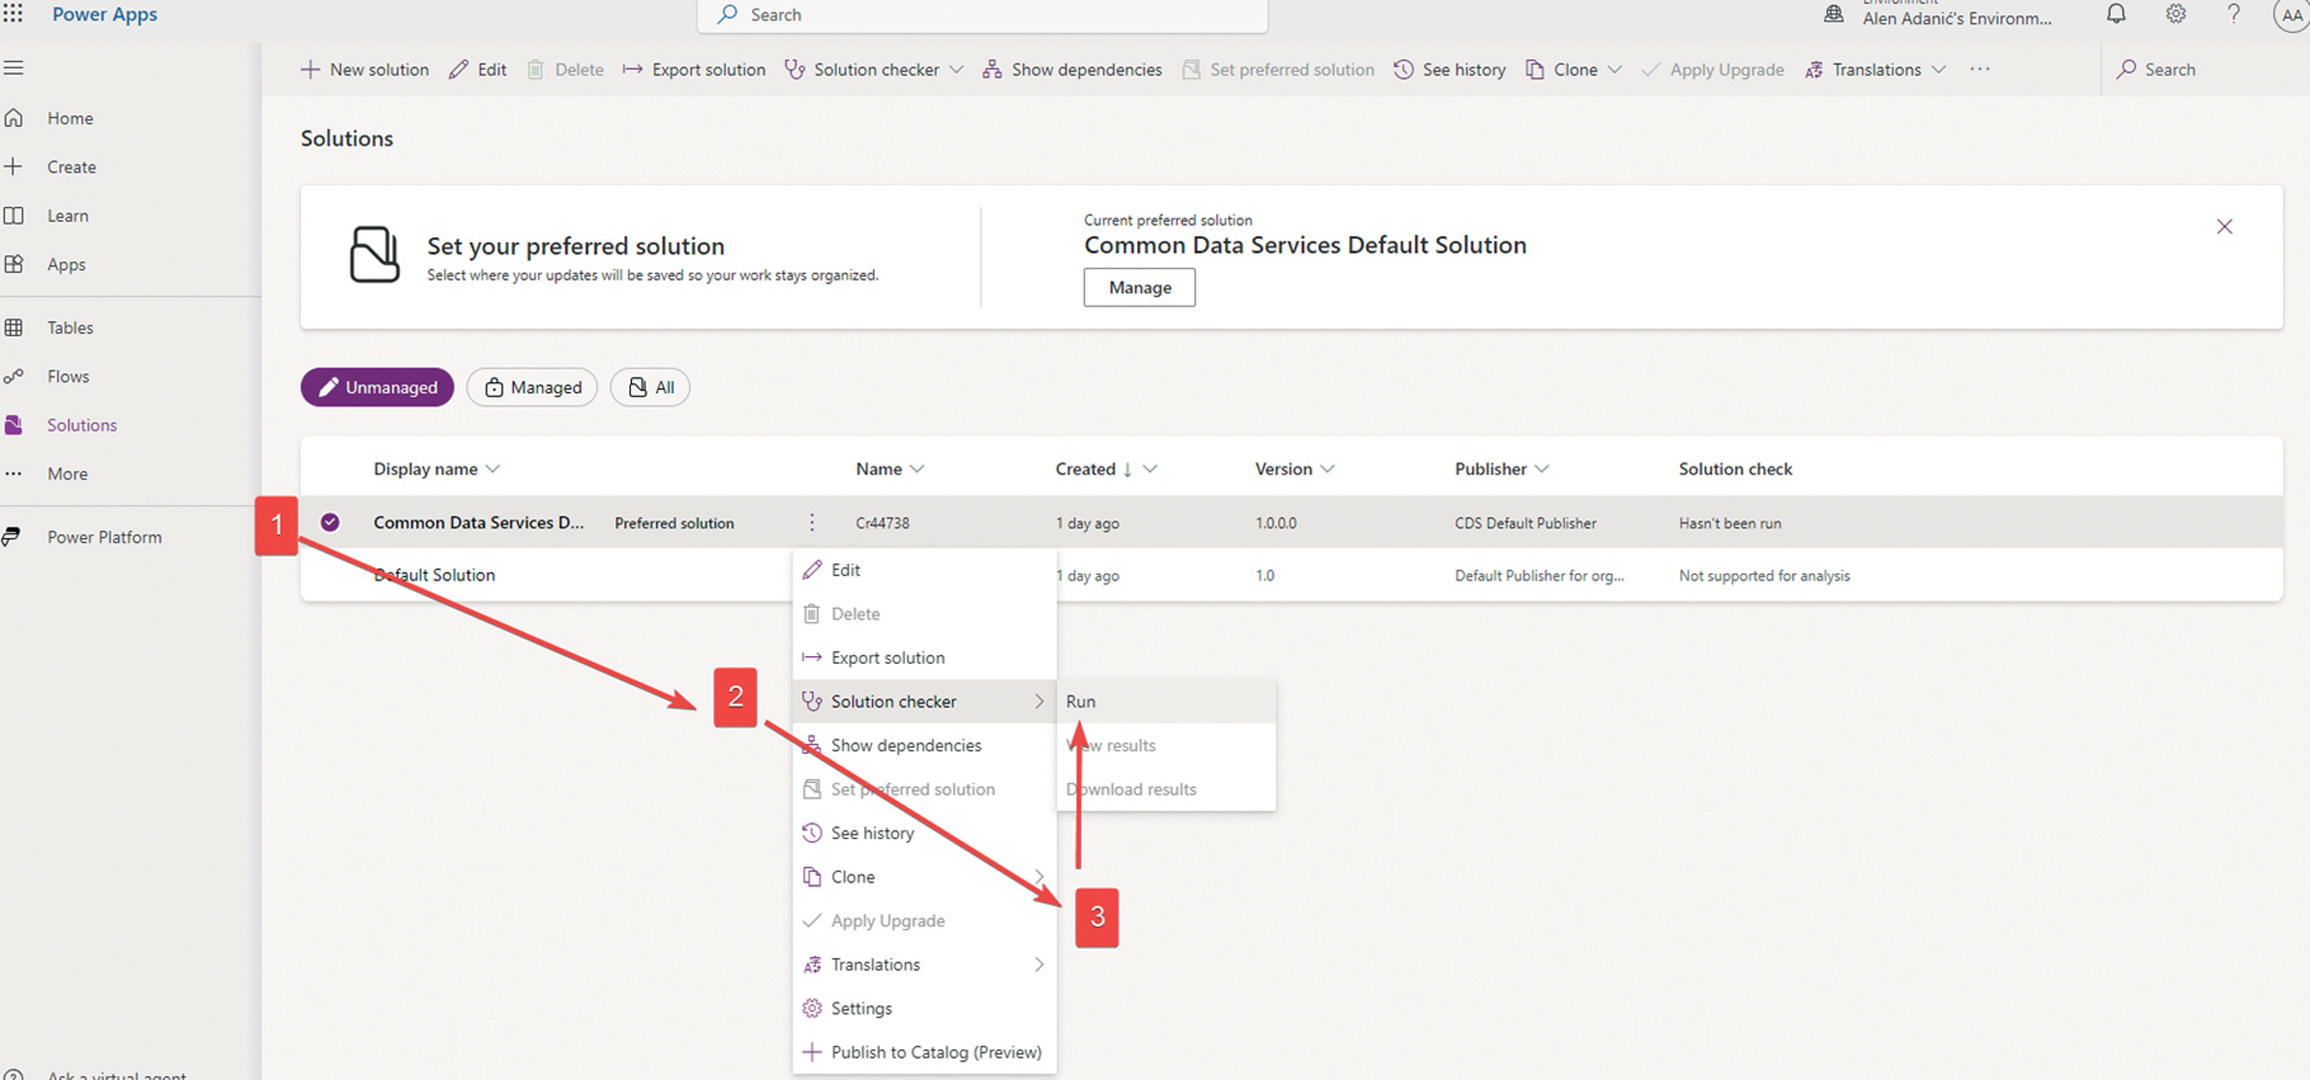The image size is (2310, 1080).
Task: Deselect the Common Data Services row checkmark
Action: (x=330, y=522)
